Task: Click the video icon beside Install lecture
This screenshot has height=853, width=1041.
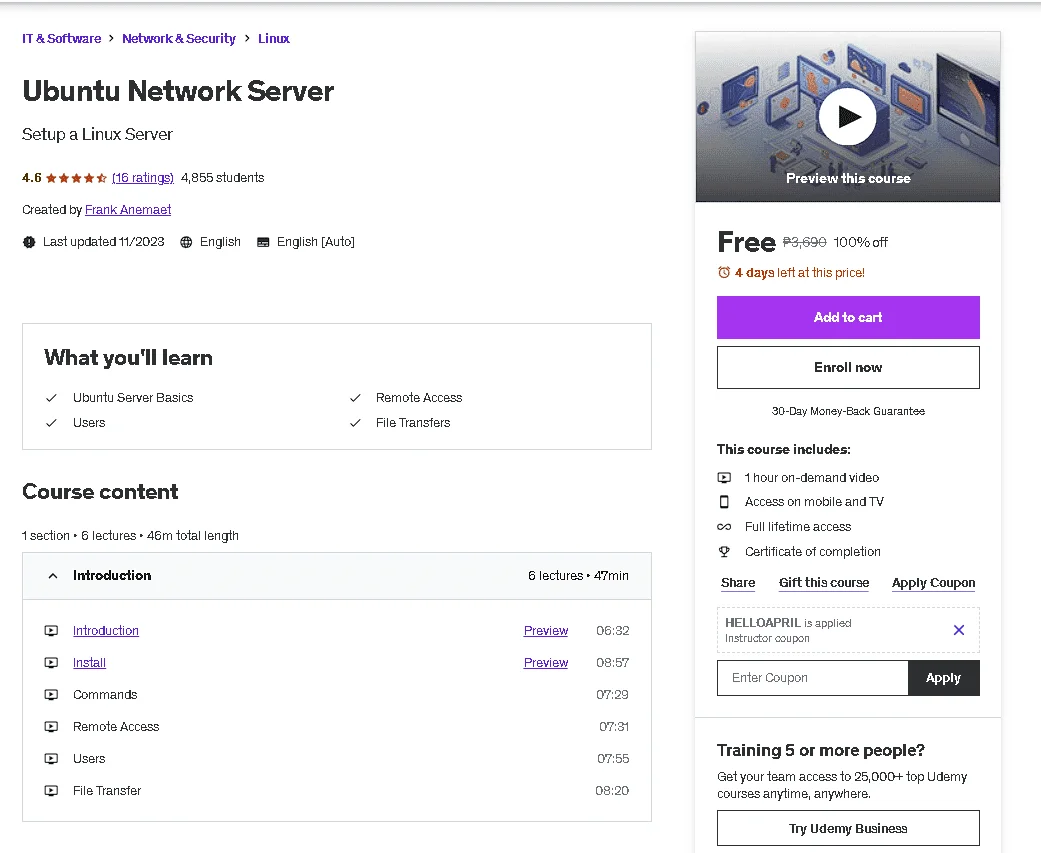Action: click(51, 662)
